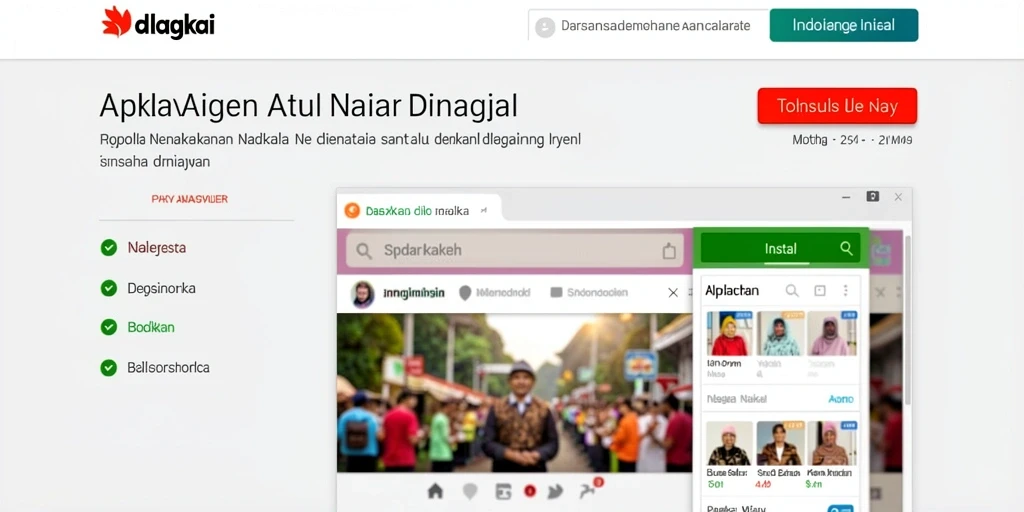Click the folder icon beside Sndondocien
Viewport: 1024px width, 512px height.
coord(556,293)
